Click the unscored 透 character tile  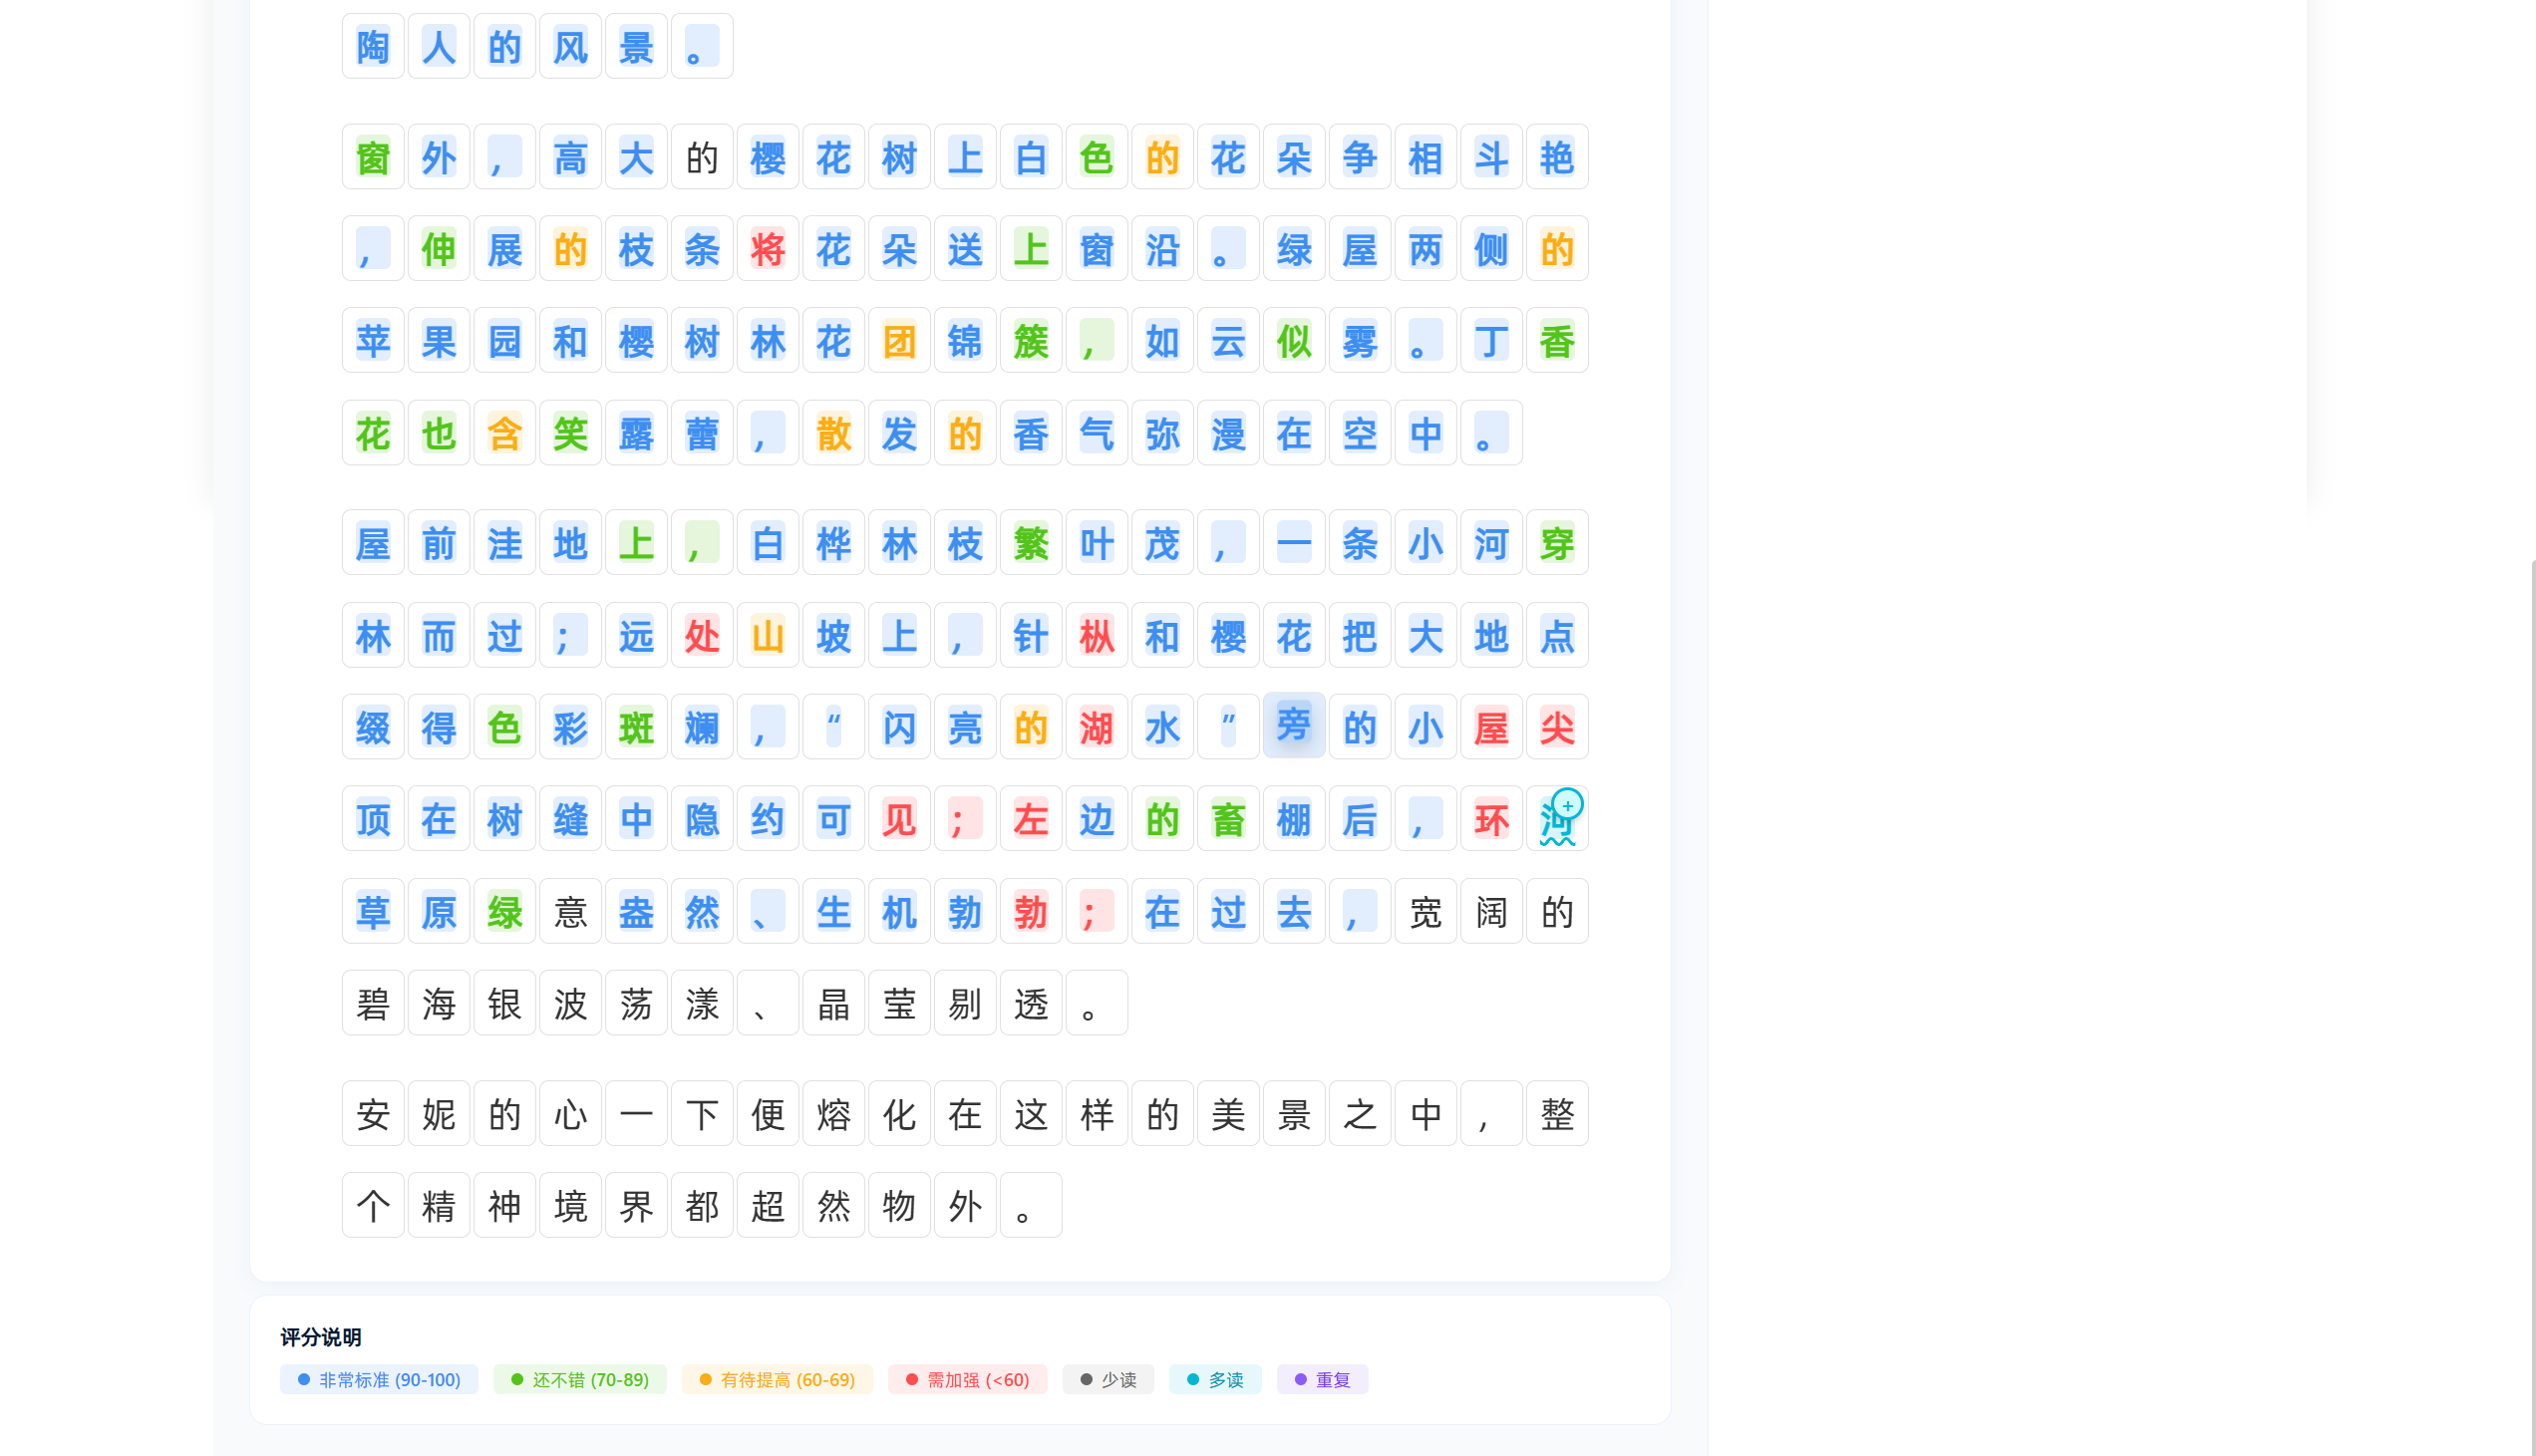point(1031,1002)
